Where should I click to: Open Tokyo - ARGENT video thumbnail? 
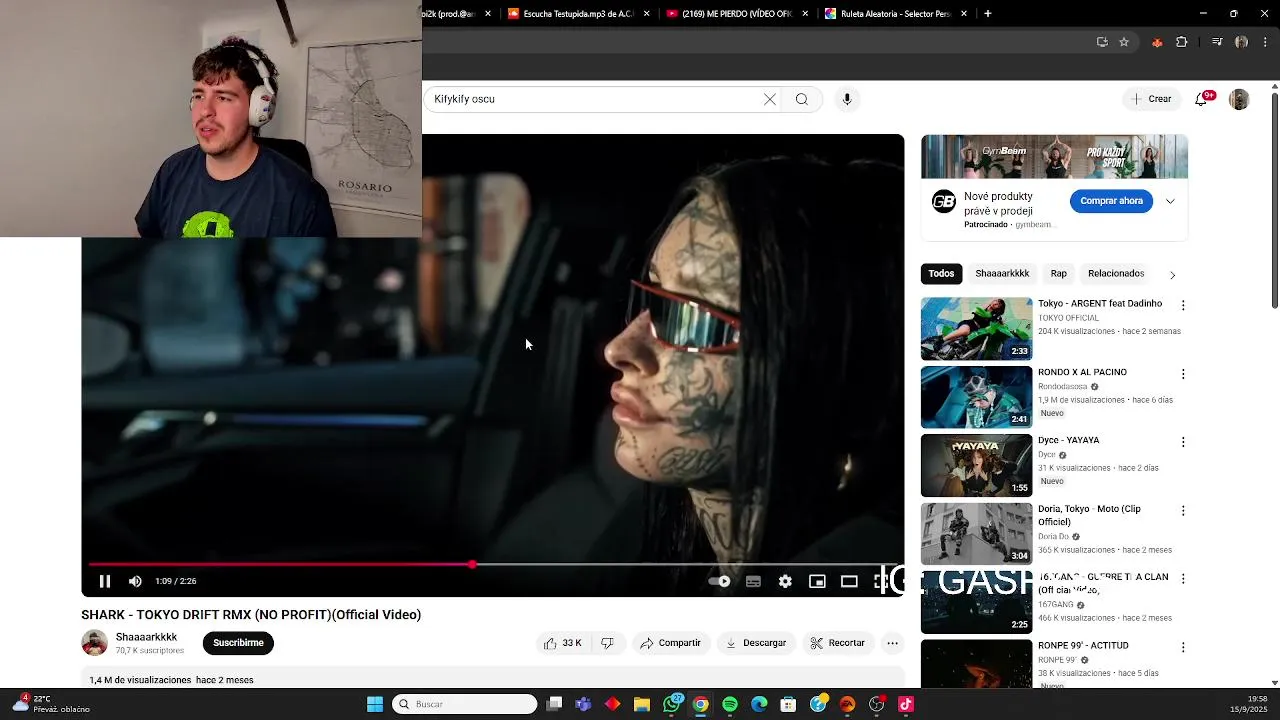[976, 328]
